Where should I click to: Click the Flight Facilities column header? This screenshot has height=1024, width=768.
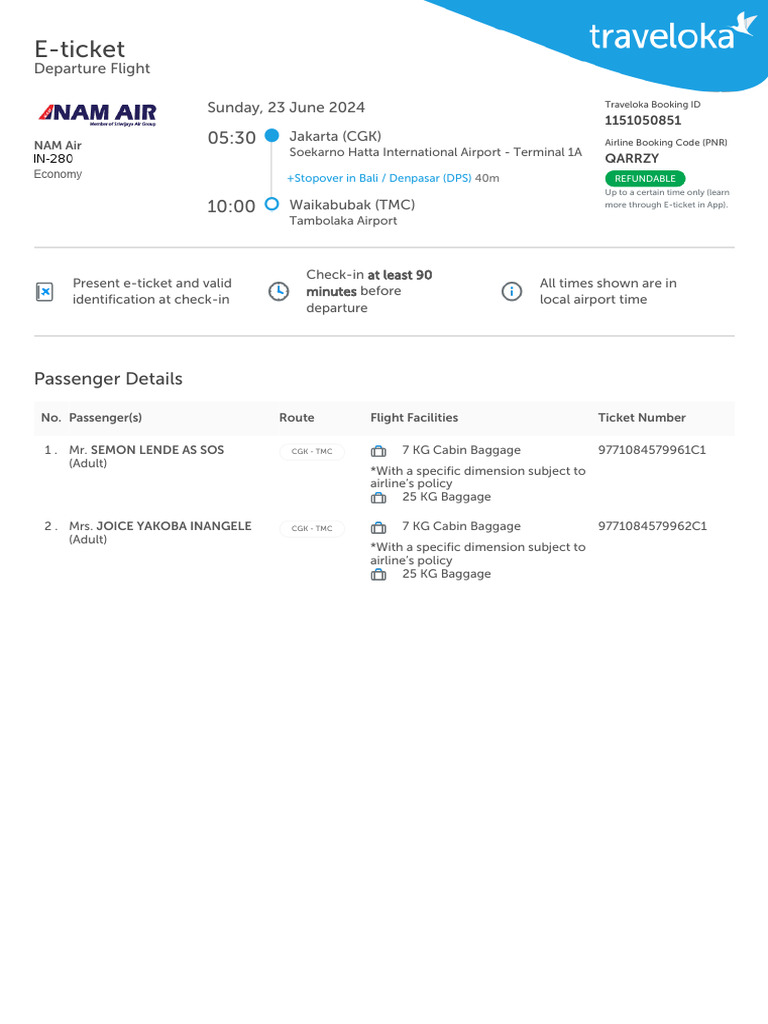point(414,418)
